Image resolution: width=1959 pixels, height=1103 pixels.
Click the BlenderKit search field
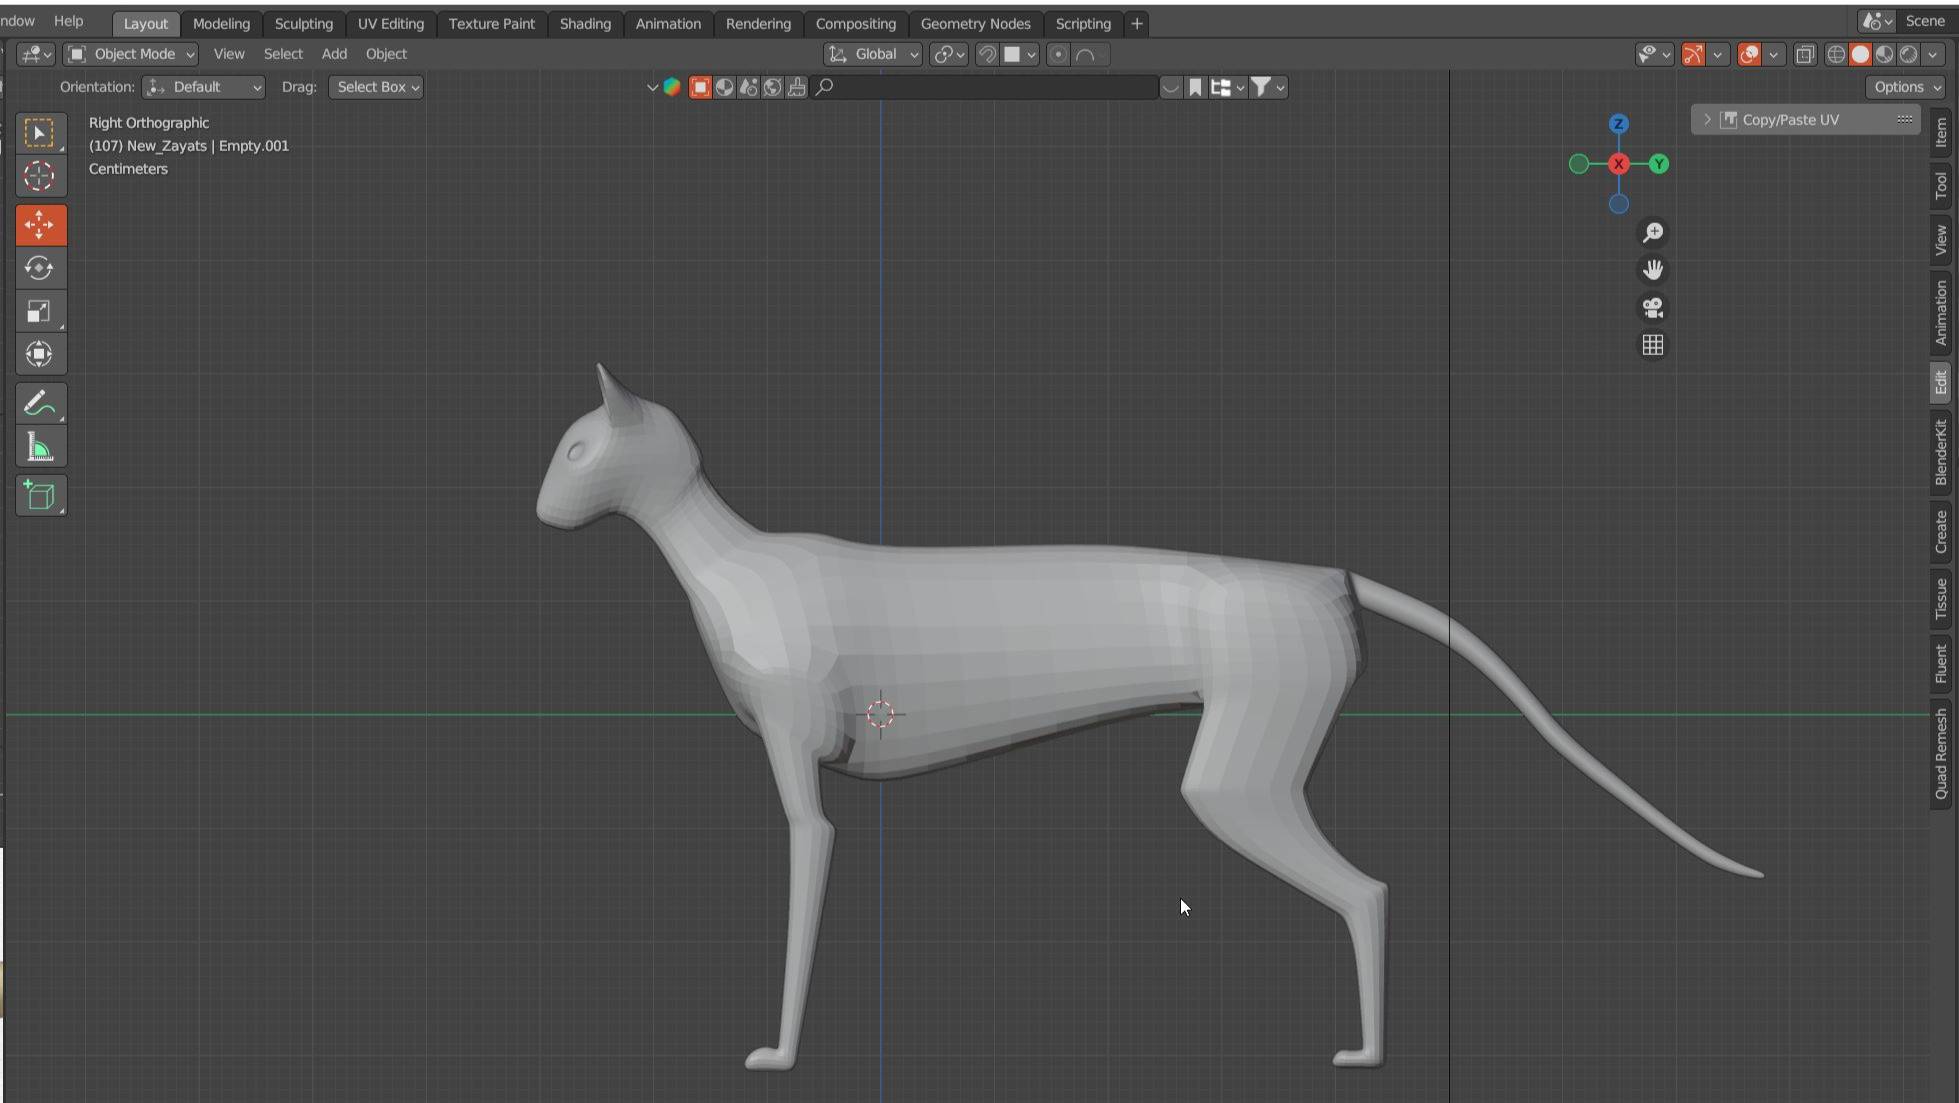click(x=985, y=87)
